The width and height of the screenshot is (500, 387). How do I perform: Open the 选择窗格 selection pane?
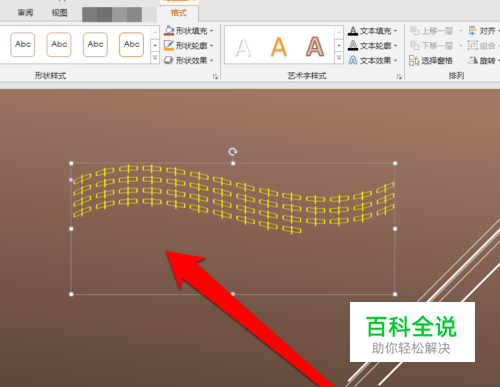(431, 60)
